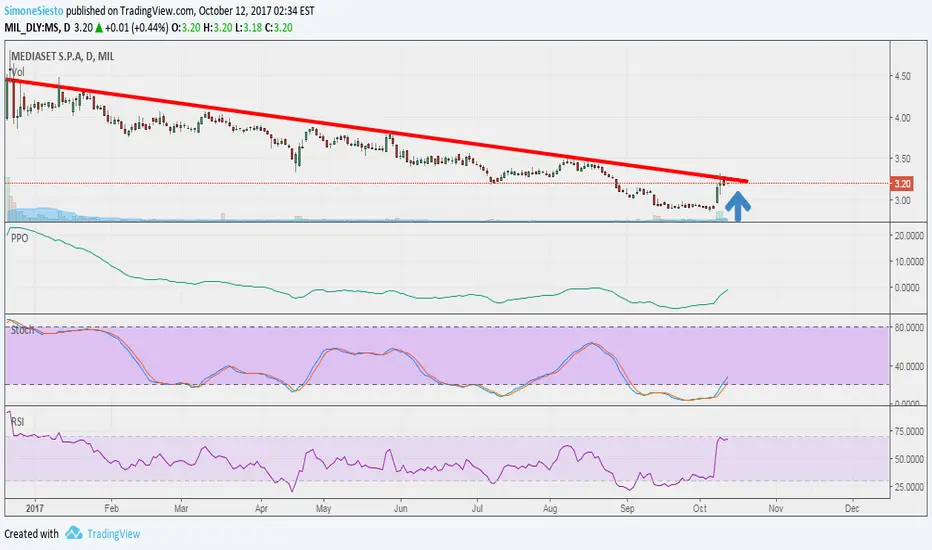Open the TradingView link text
This screenshot has height=550, width=932.
point(114,534)
